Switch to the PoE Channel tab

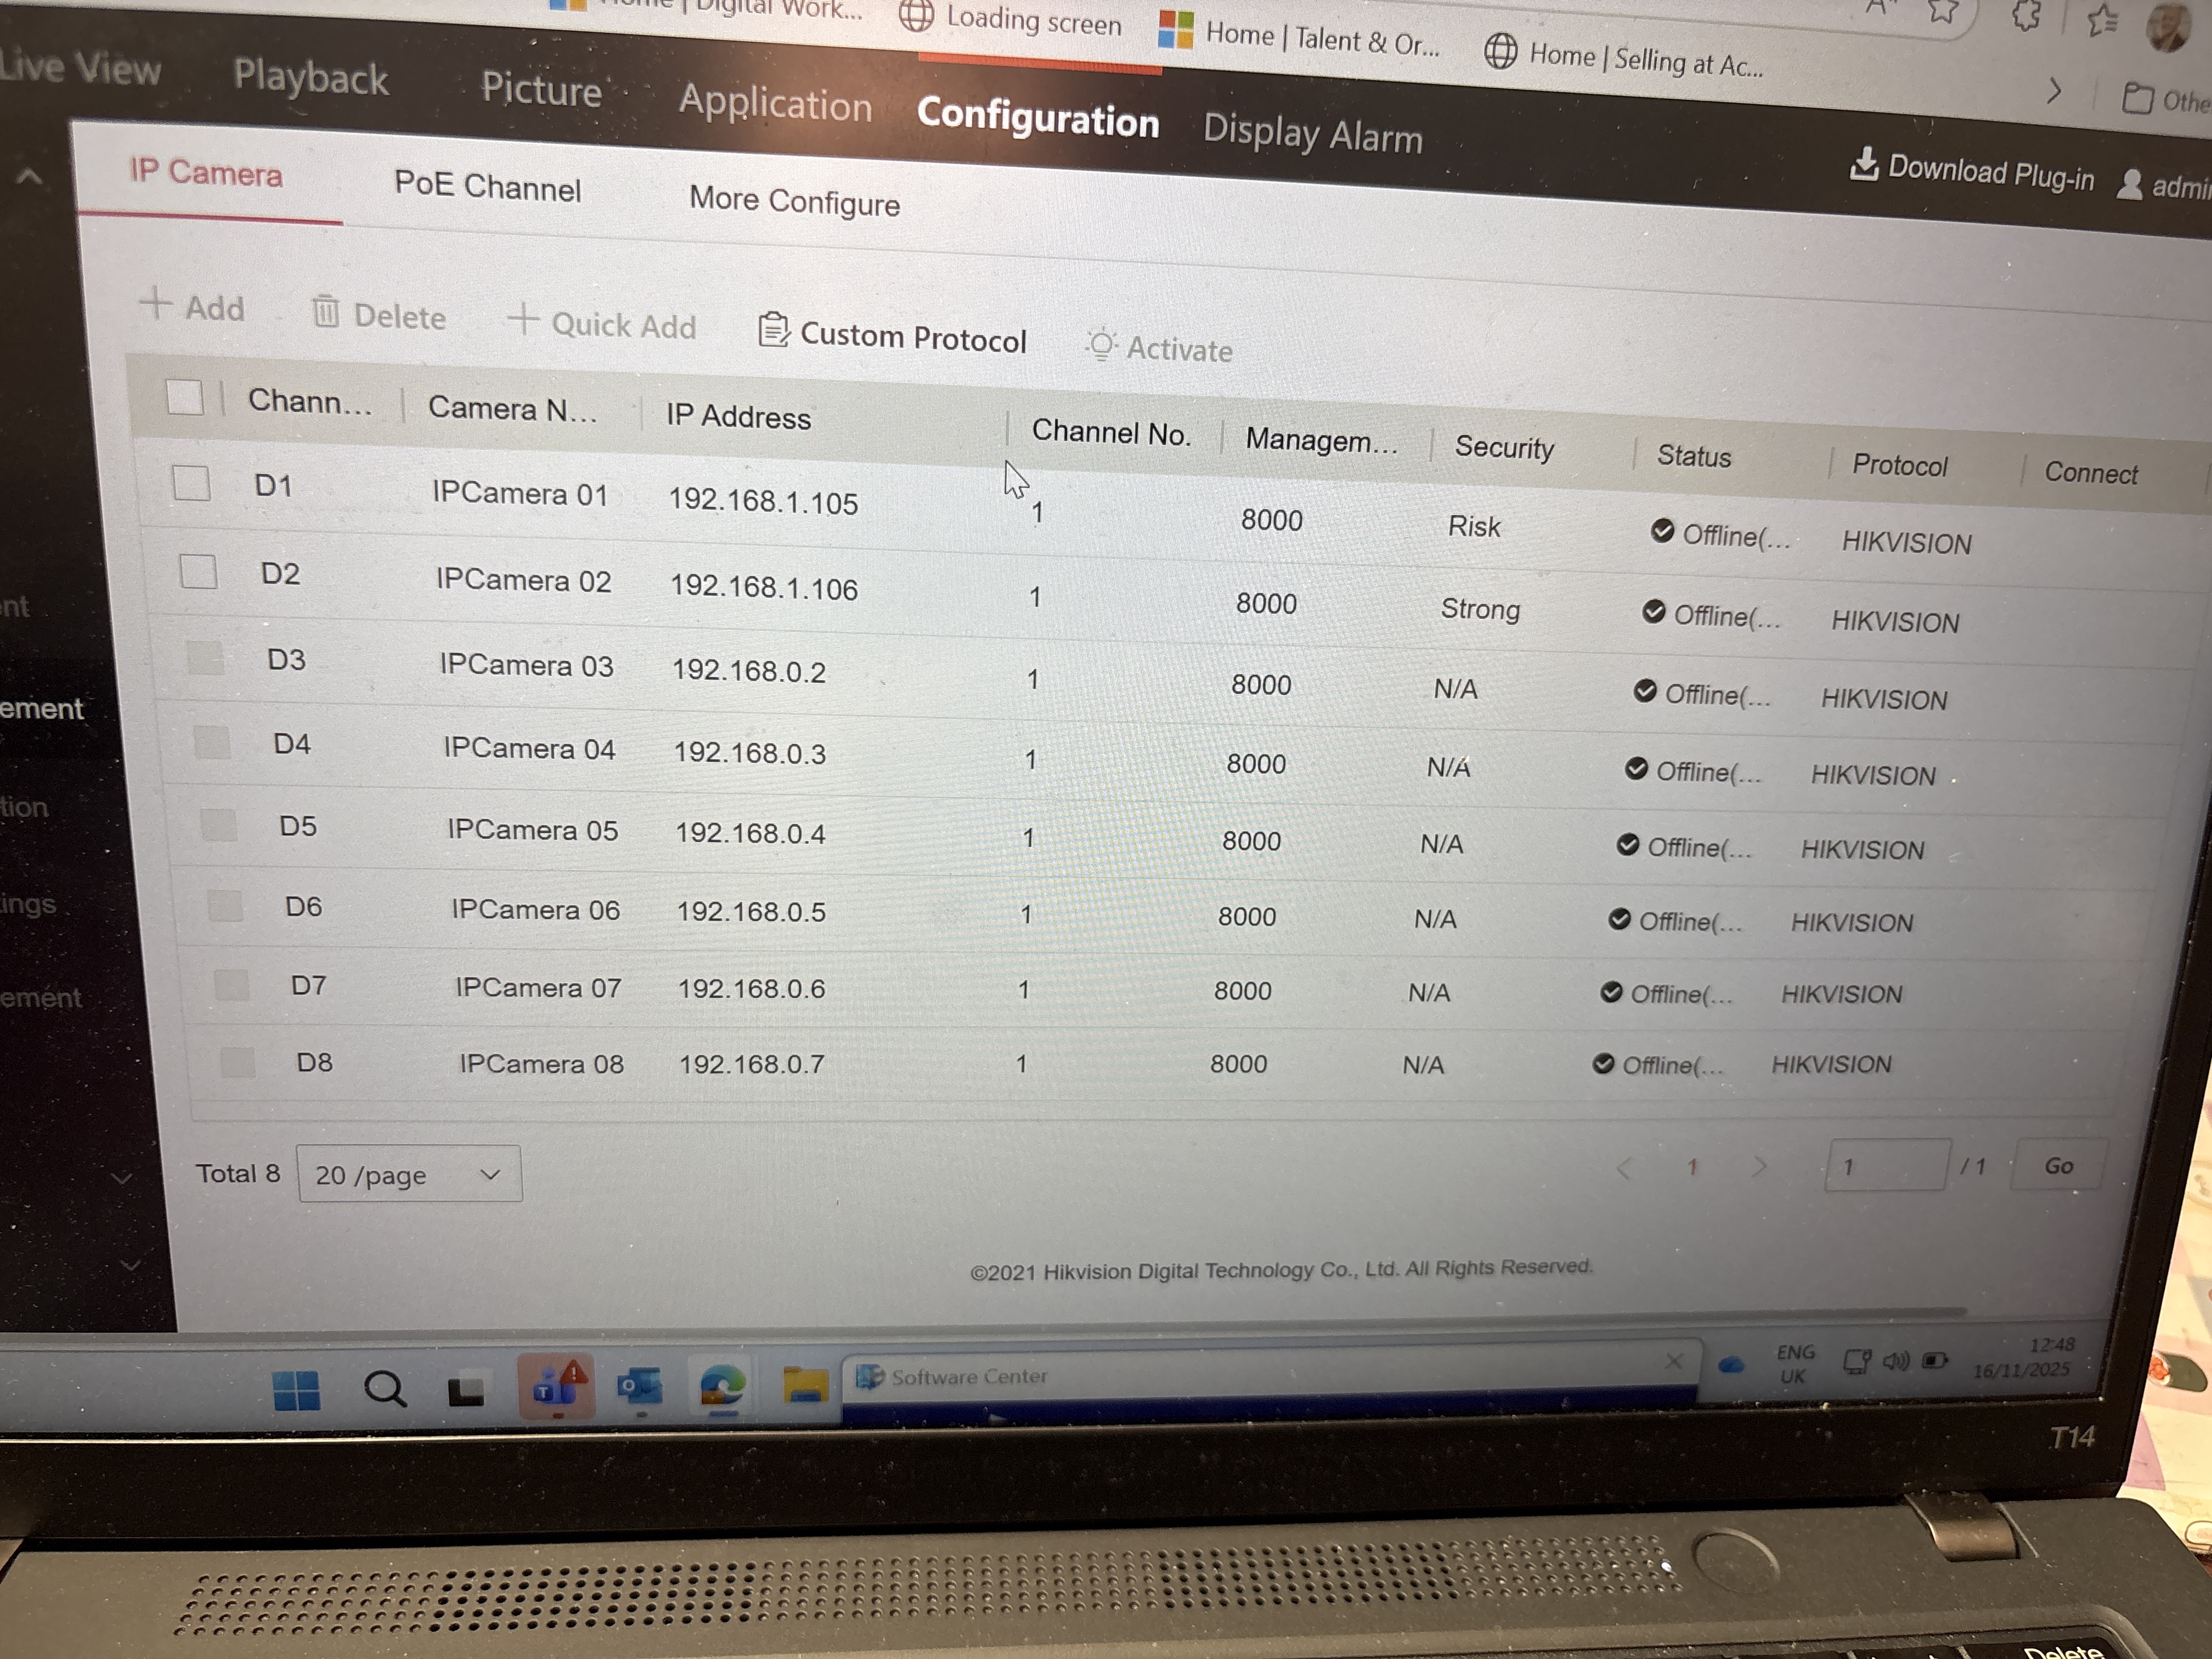click(487, 187)
